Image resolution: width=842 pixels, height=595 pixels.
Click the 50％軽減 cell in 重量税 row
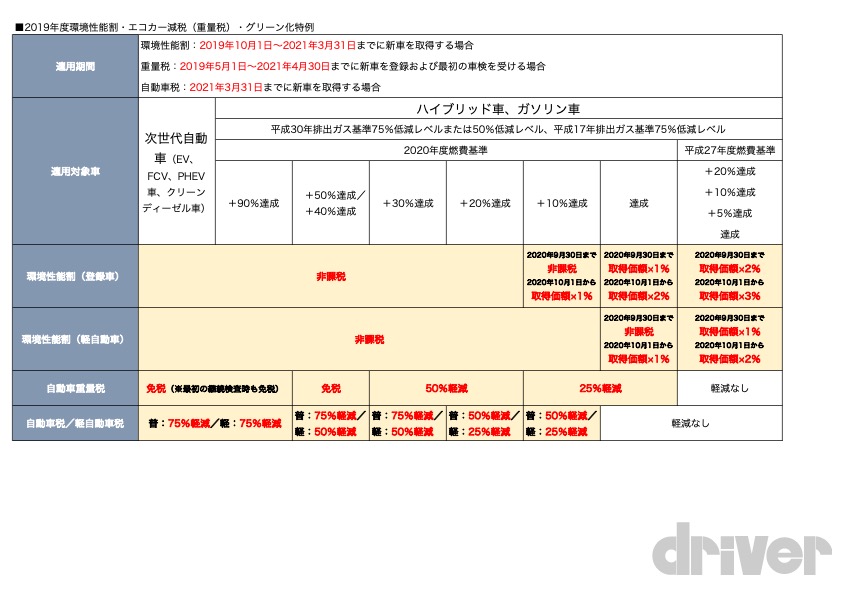tap(445, 388)
